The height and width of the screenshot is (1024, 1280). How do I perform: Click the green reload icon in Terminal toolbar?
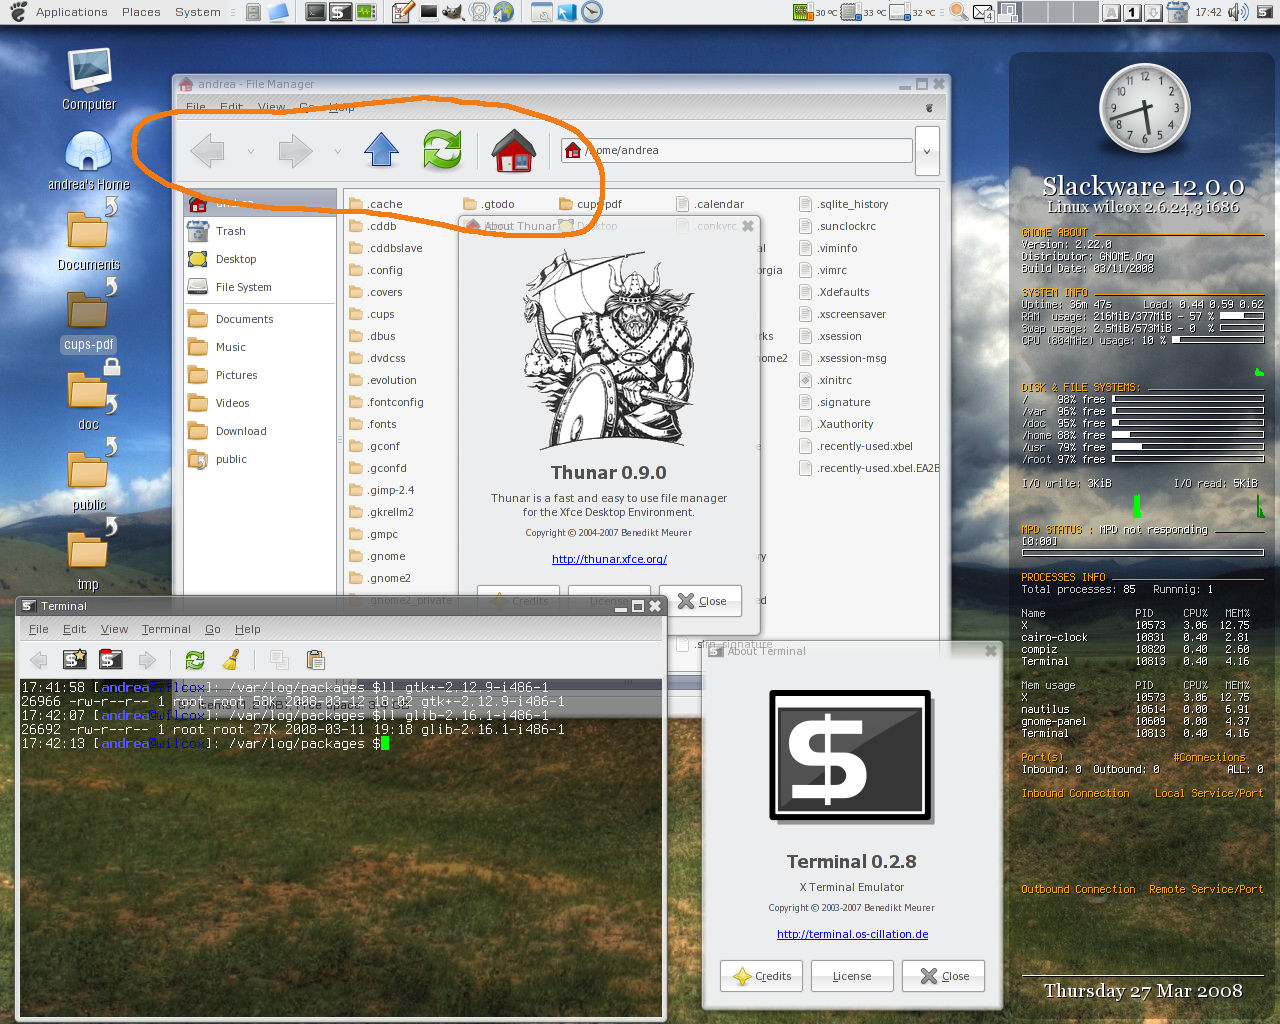[195, 660]
